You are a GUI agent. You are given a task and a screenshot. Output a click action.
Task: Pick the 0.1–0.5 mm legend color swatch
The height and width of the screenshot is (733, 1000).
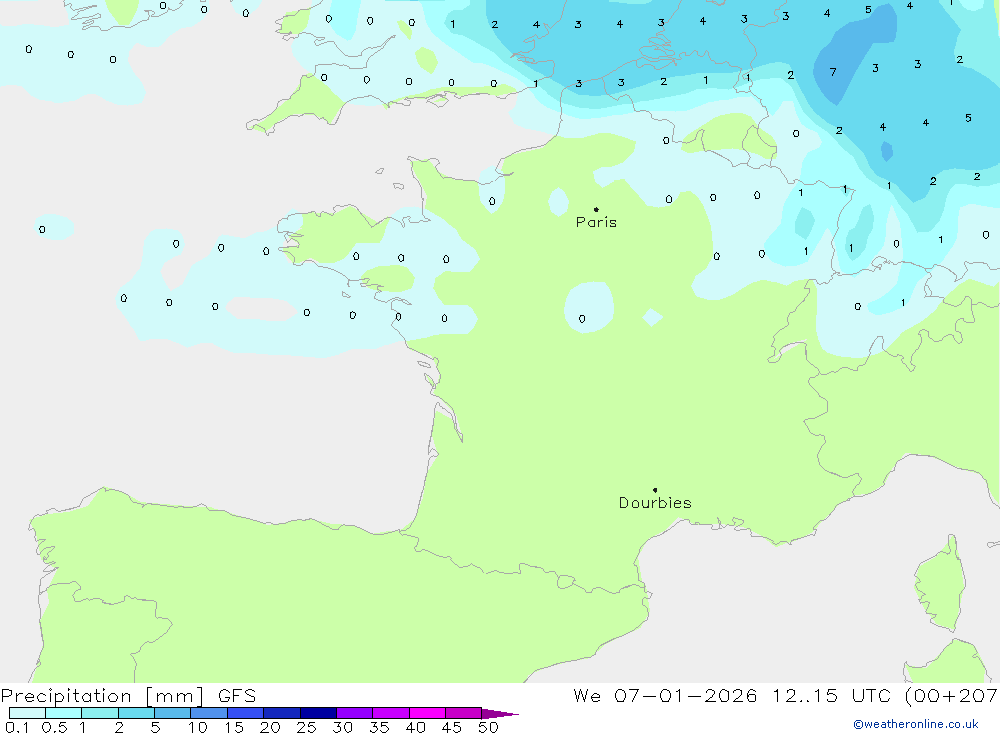tap(27, 713)
